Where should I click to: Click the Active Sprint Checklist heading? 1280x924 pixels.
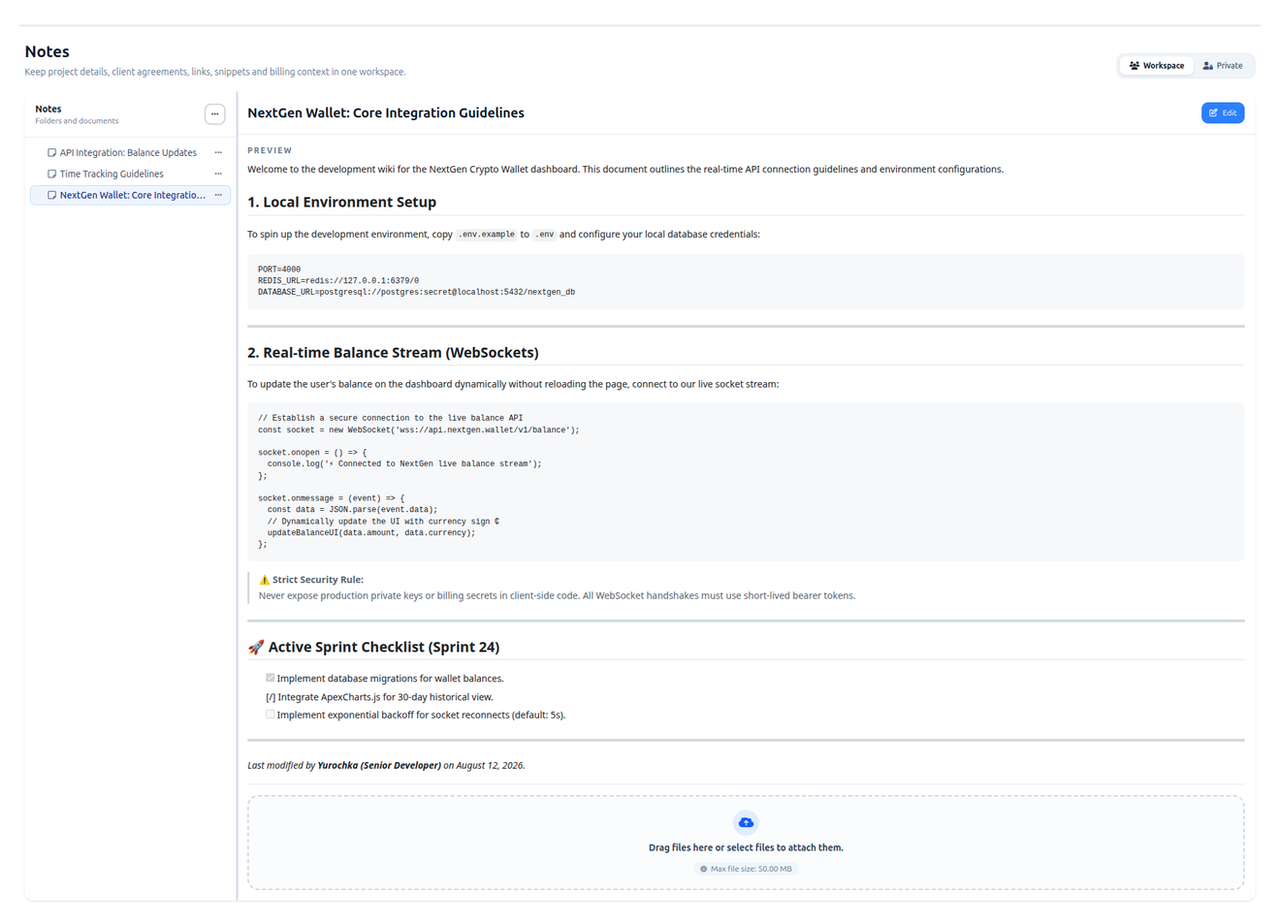[x=373, y=647]
